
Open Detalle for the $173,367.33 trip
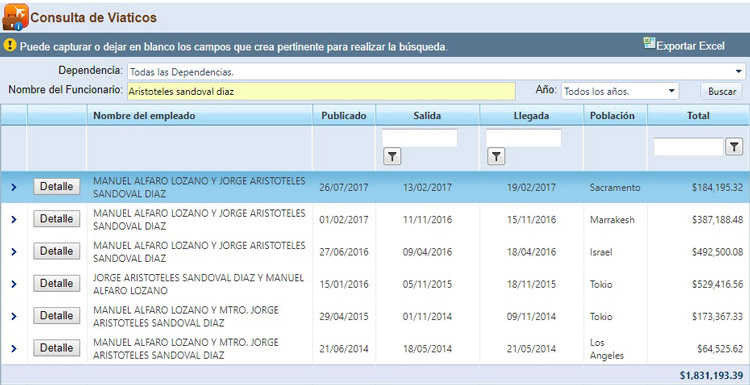tap(56, 315)
